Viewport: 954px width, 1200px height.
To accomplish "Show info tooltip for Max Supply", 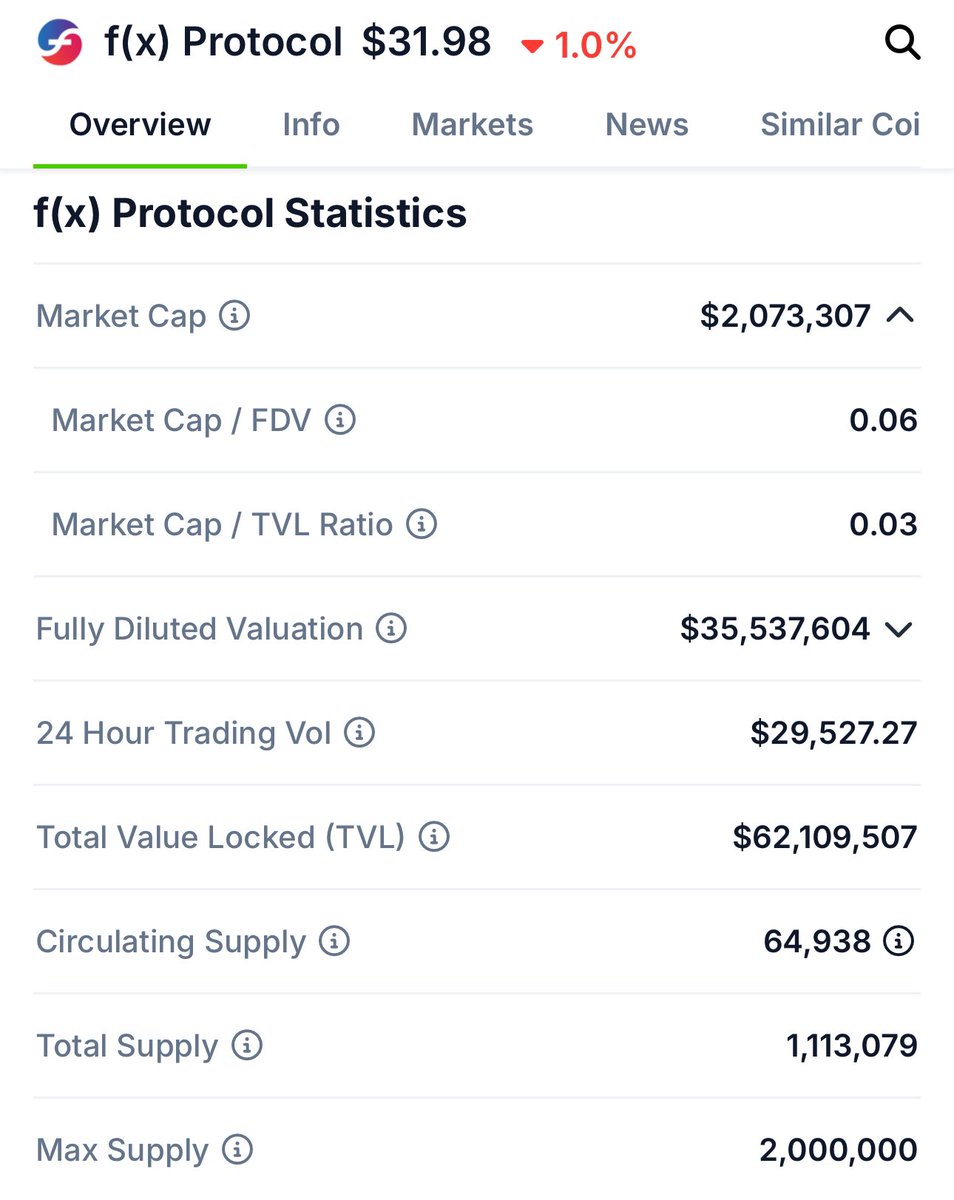I will click(x=237, y=1150).
